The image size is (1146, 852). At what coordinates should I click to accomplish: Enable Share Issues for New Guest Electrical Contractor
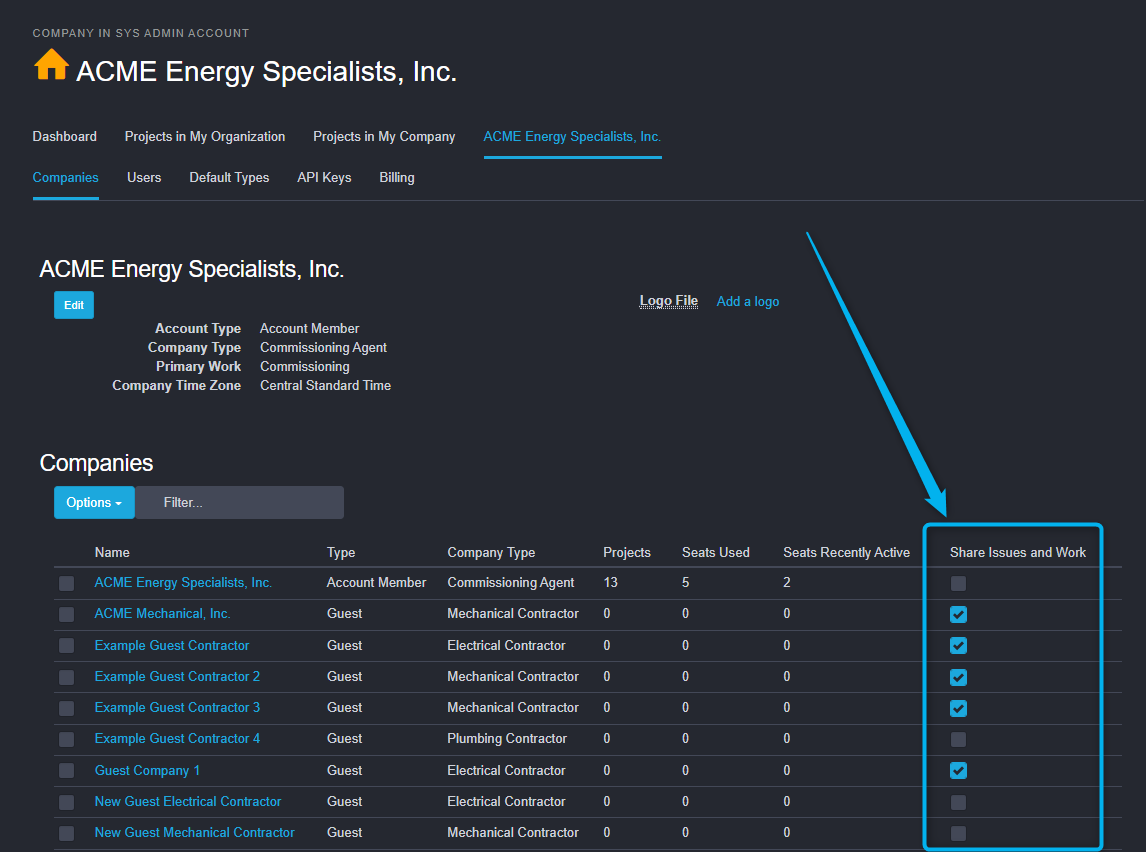pos(958,801)
